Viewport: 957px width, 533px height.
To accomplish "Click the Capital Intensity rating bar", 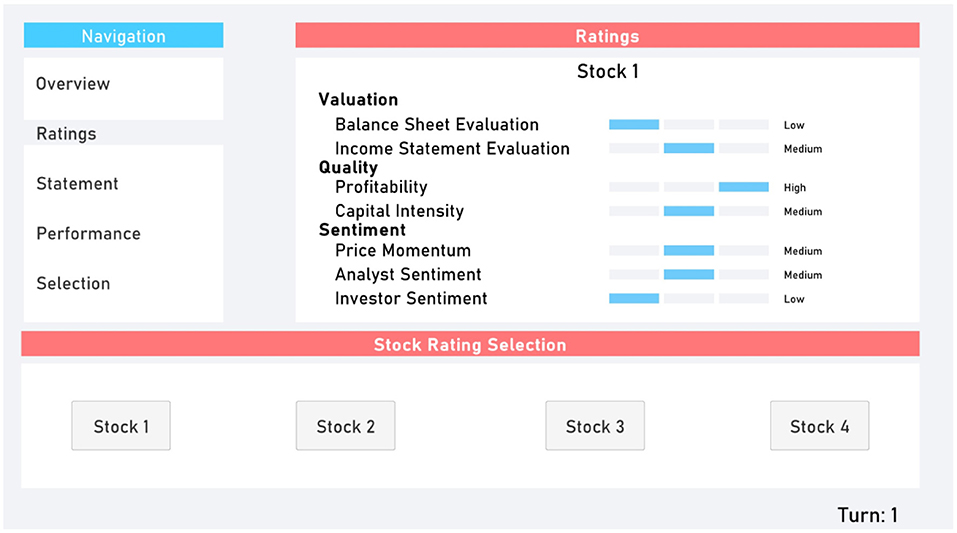I will (x=688, y=211).
